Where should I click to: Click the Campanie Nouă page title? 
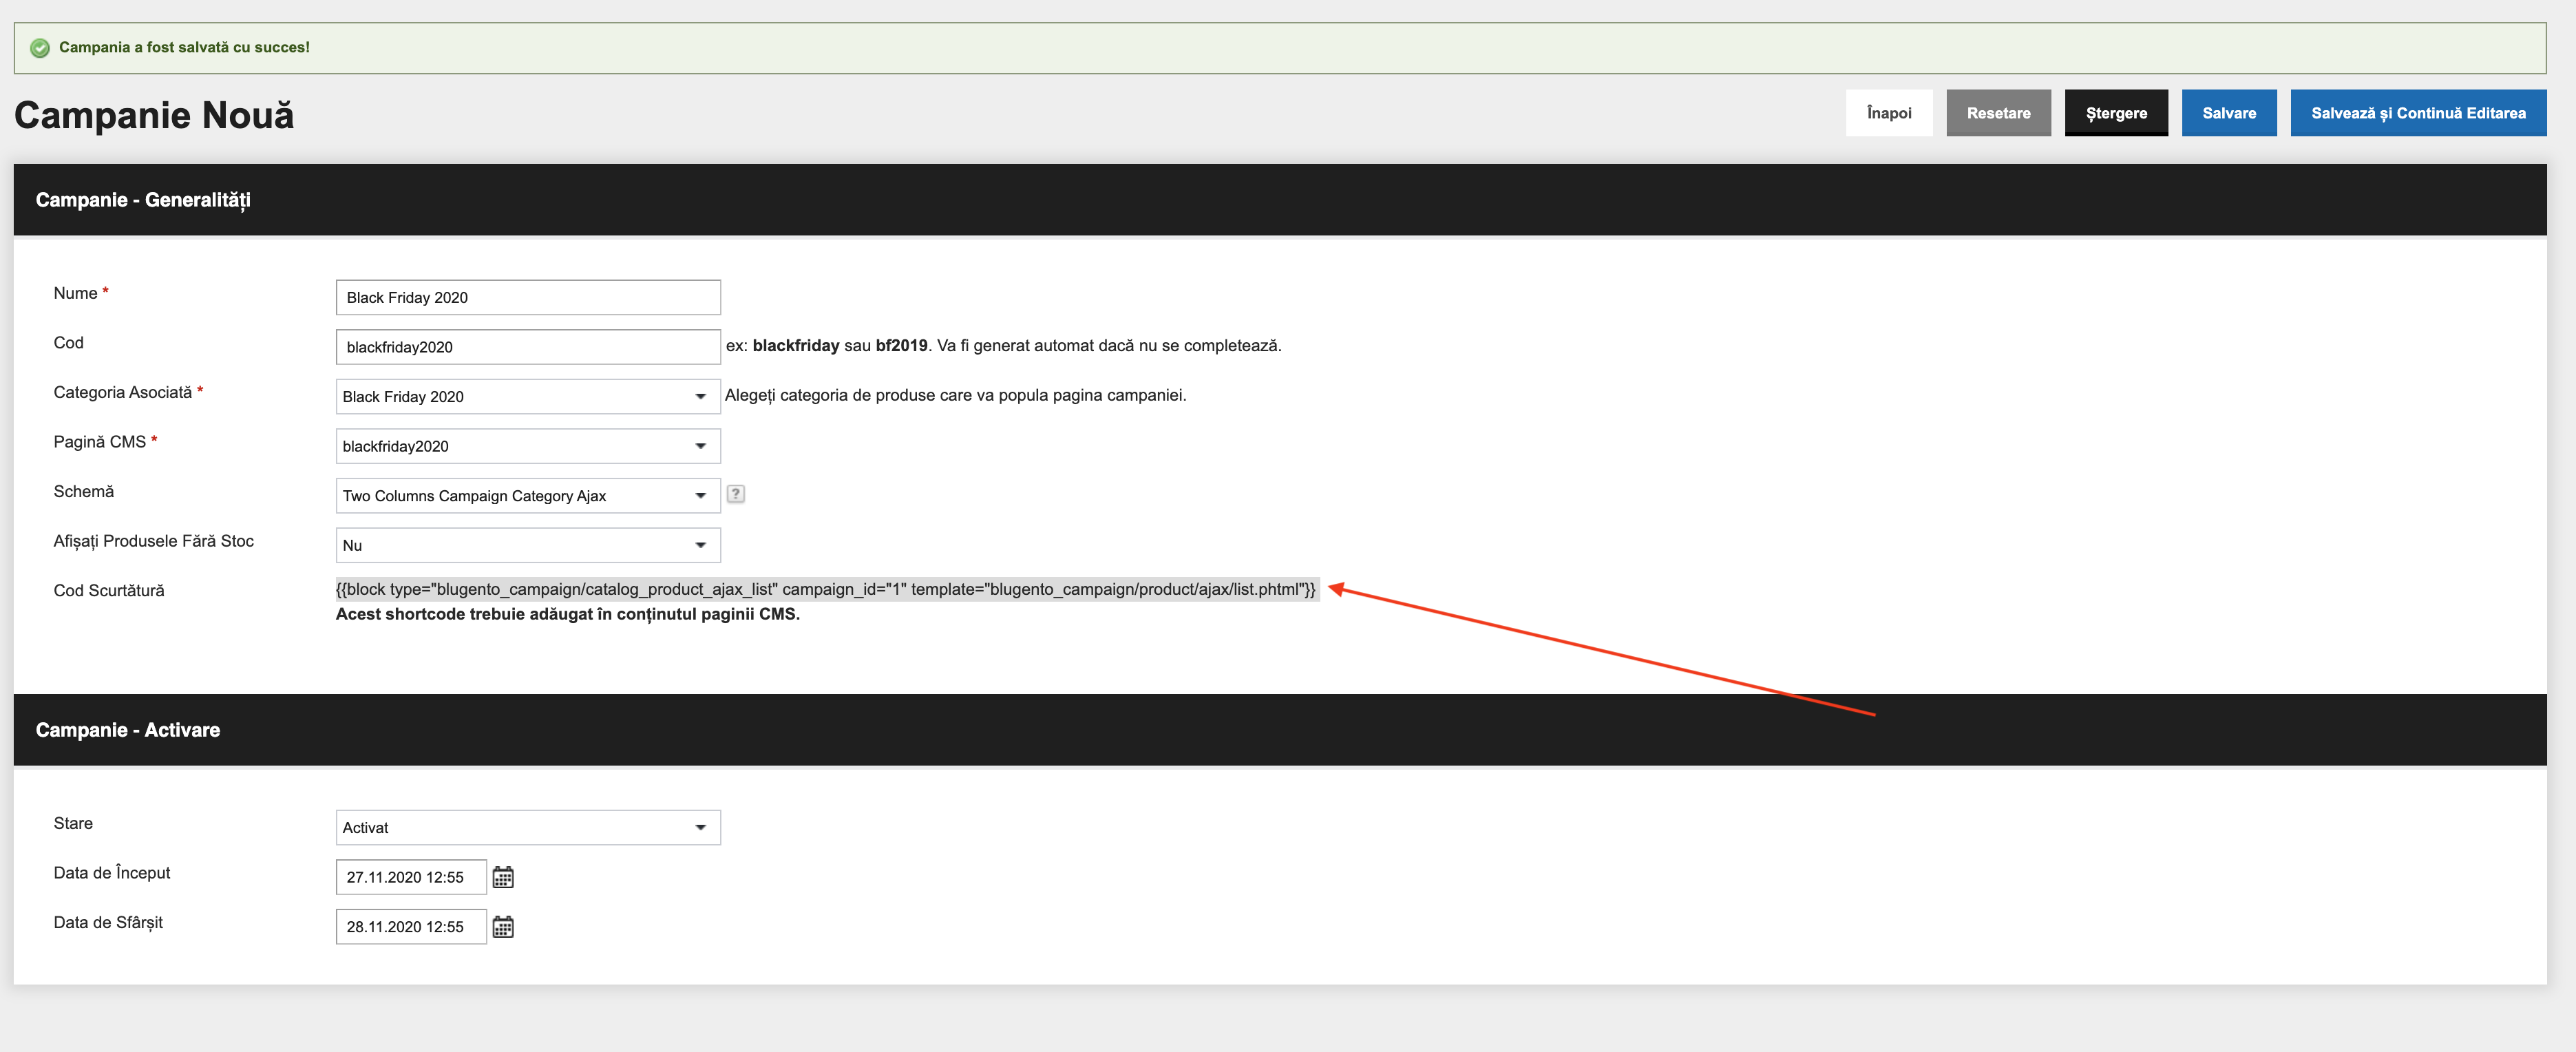click(154, 115)
